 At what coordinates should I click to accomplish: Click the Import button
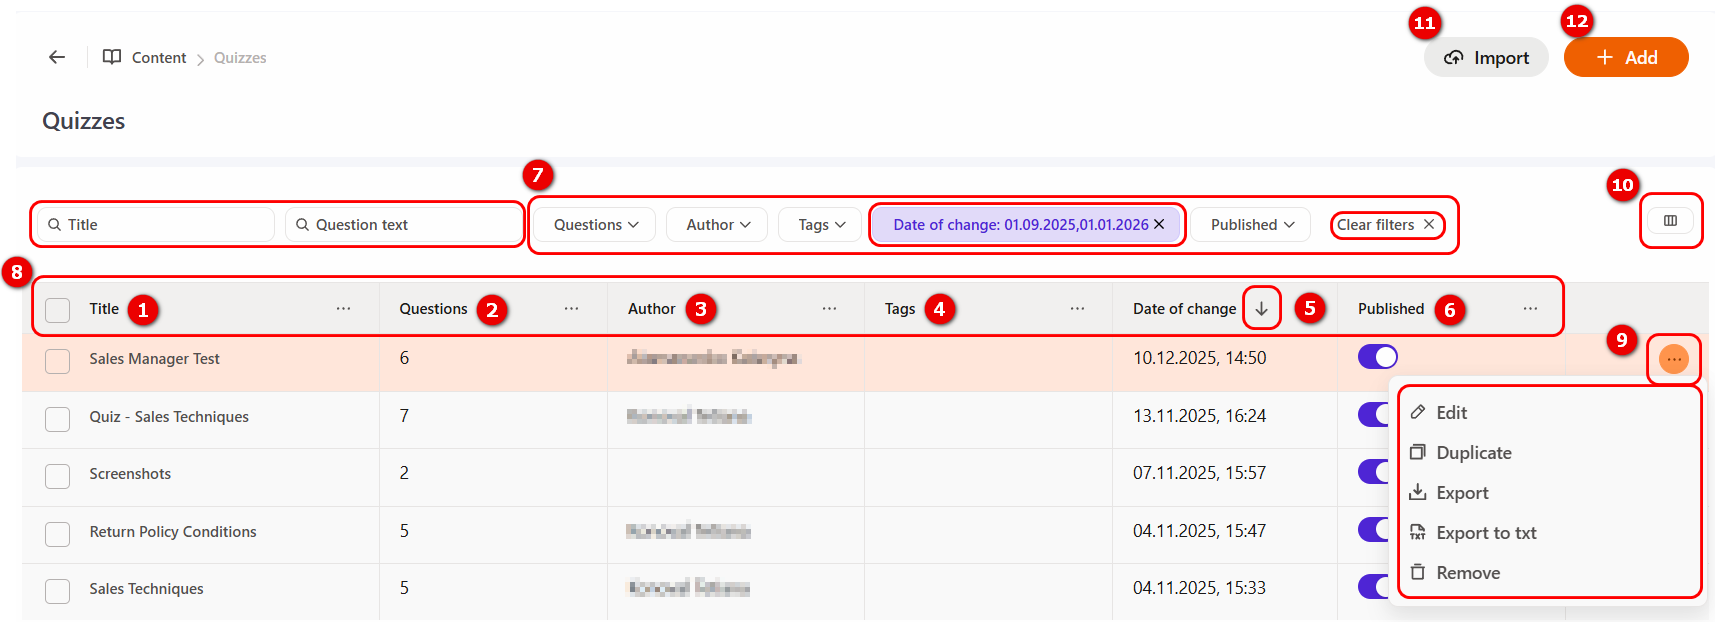1486,58
